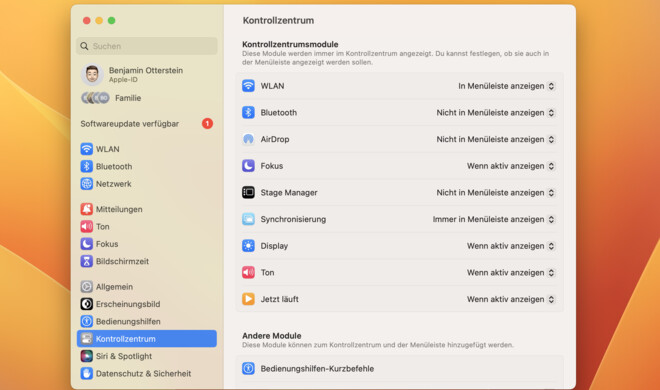Click the Fokus module icon in main panel
This screenshot has width=660, height=390.
tap(248, 166)
